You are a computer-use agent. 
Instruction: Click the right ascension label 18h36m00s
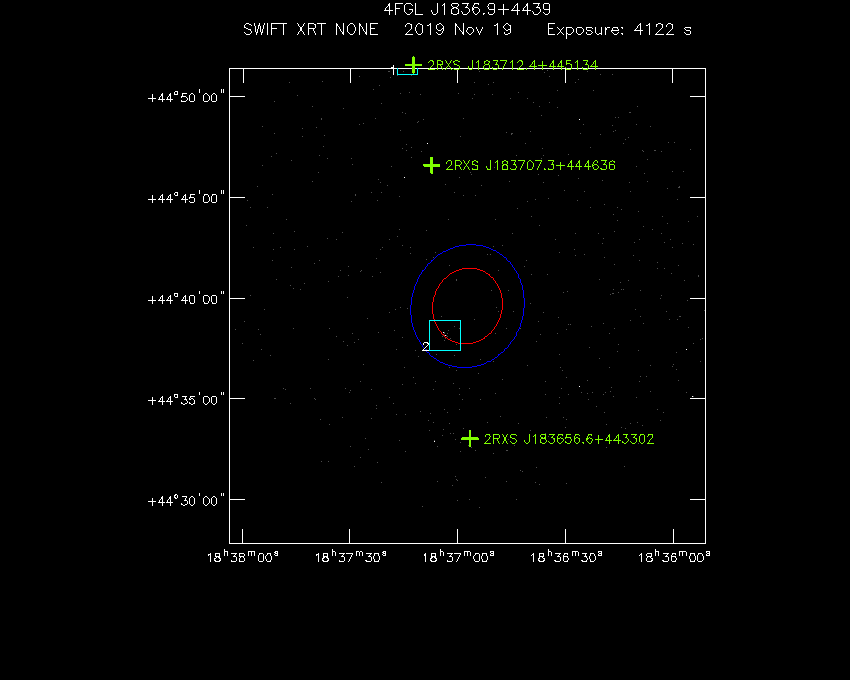tap(674, 557)
